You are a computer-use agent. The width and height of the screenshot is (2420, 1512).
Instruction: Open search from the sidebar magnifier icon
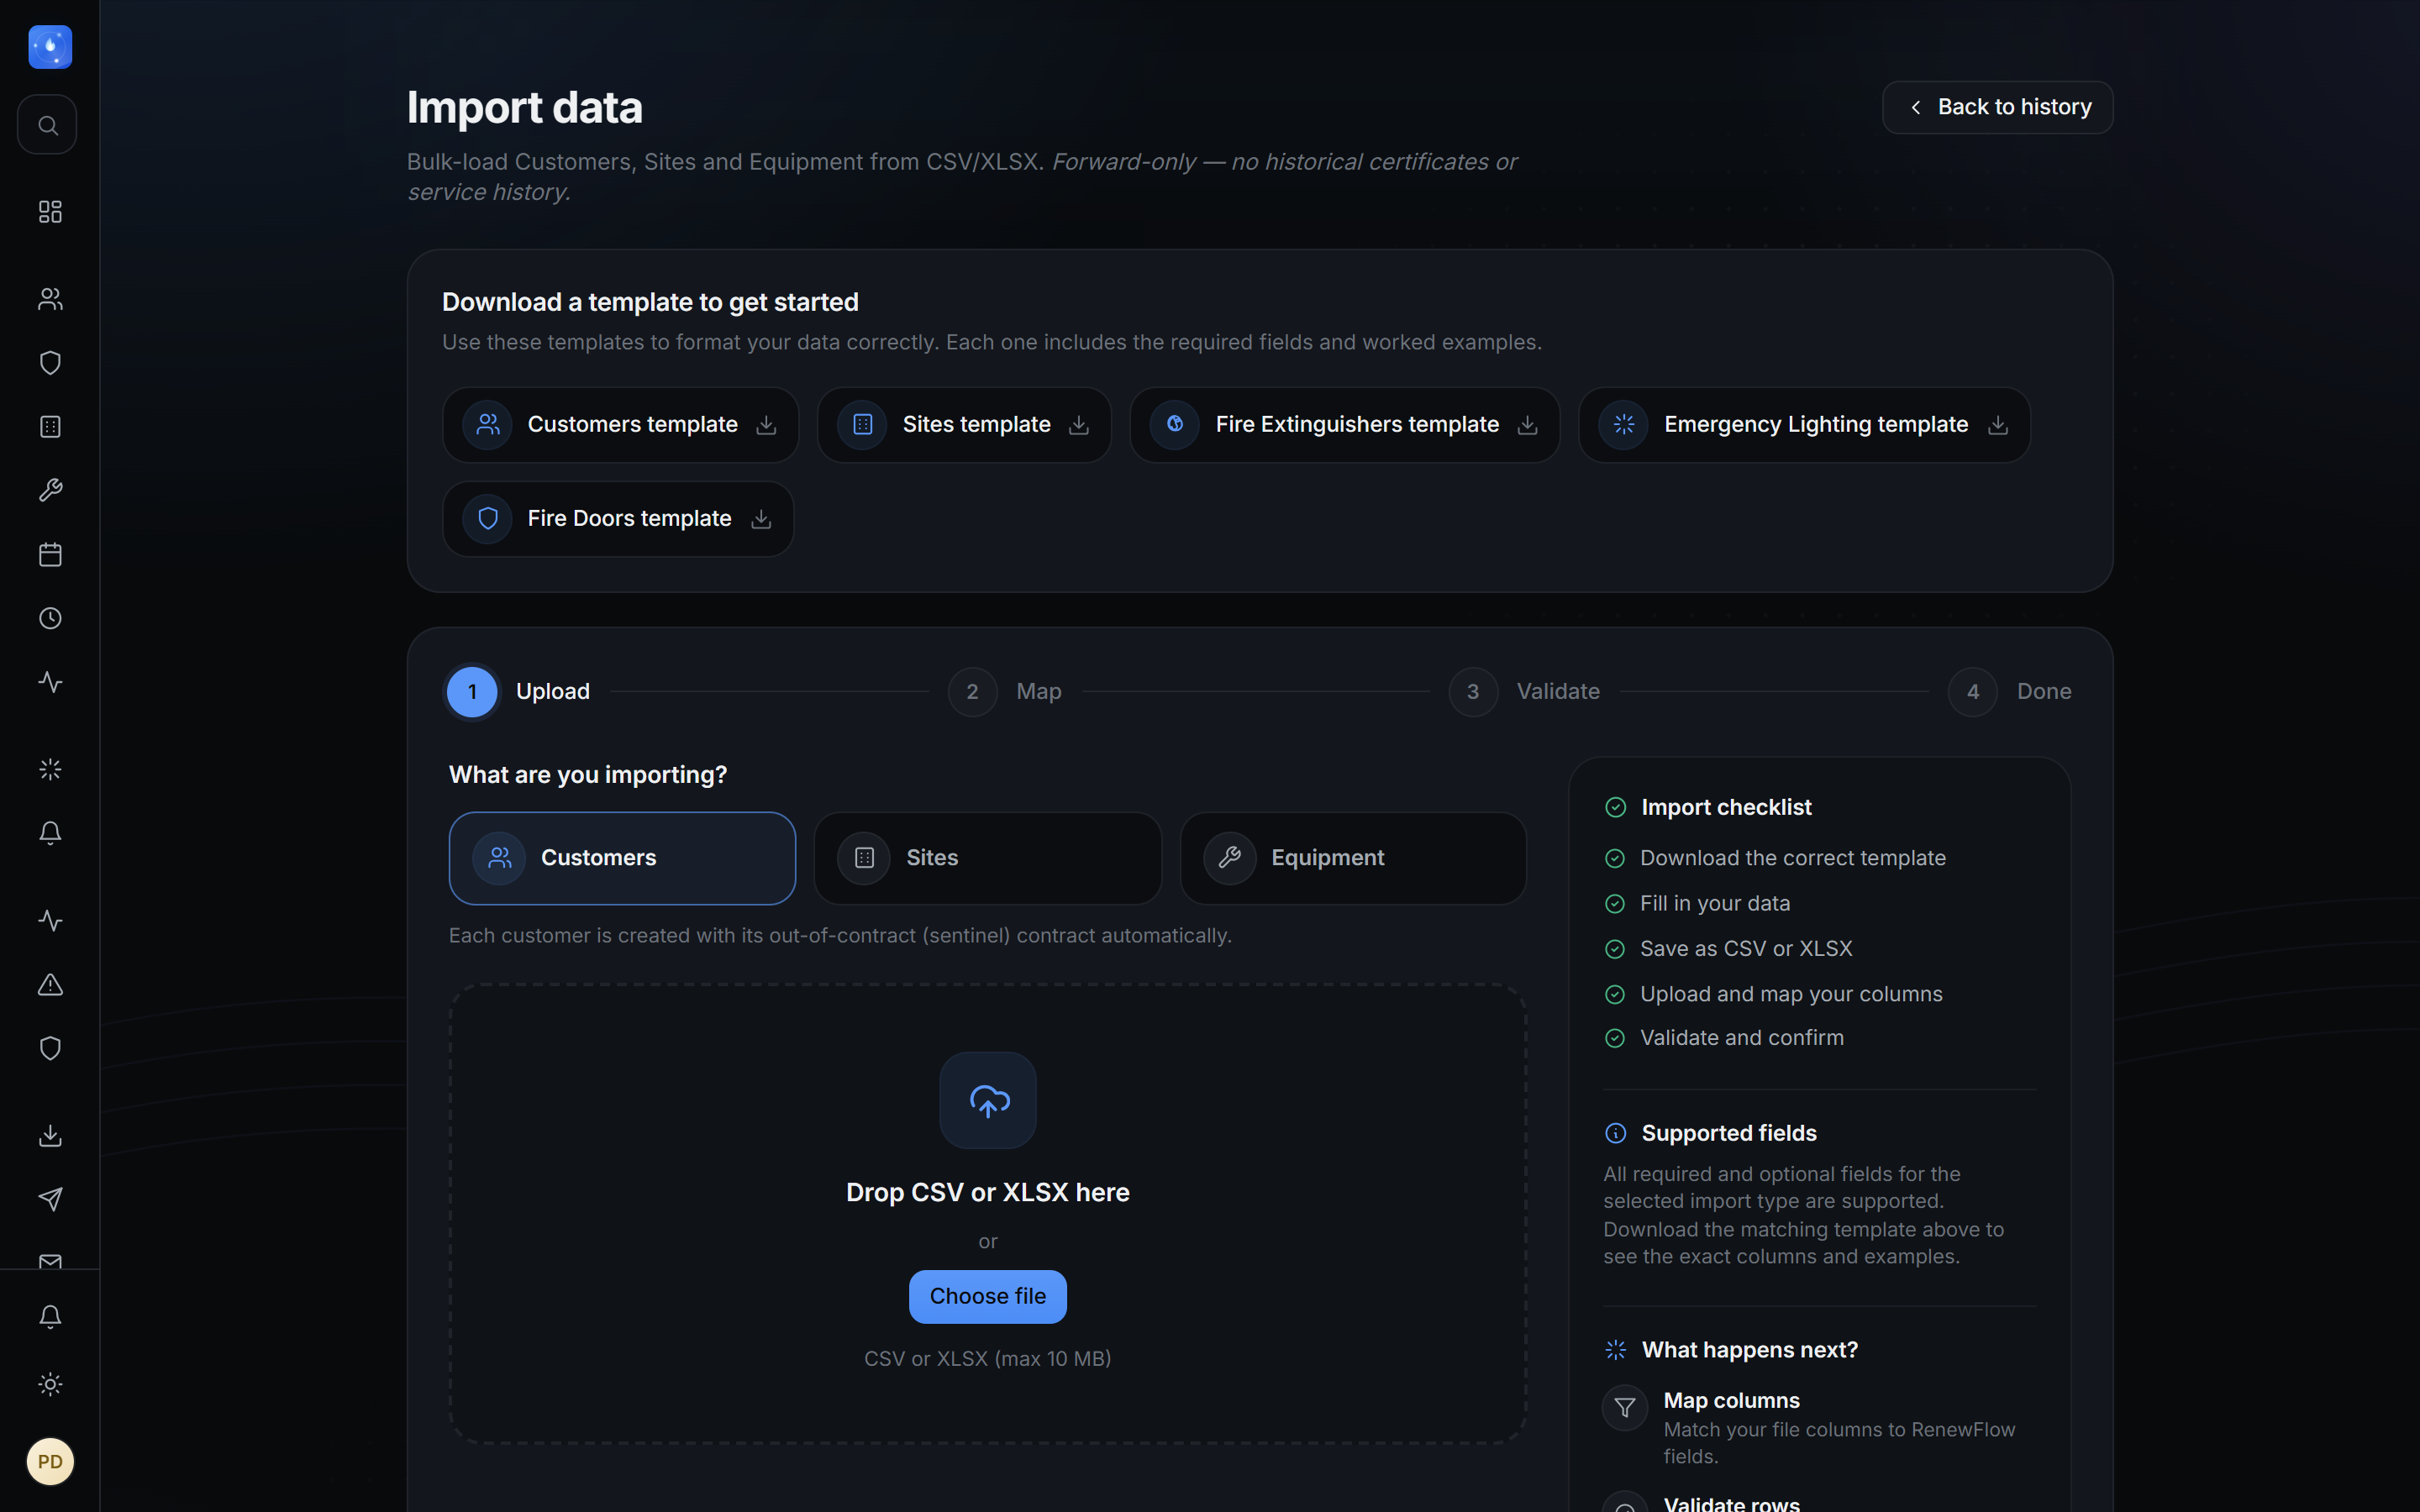[47, 125]
